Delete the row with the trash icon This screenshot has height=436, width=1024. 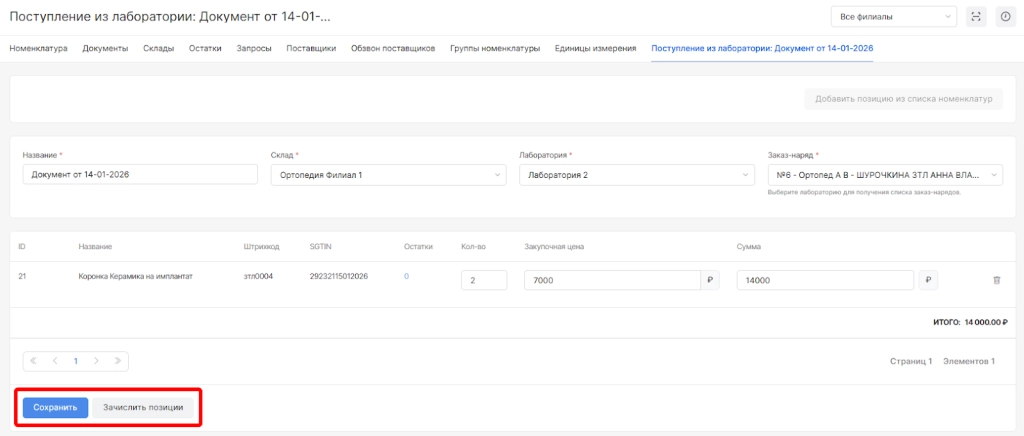click(x=996, y=280)
